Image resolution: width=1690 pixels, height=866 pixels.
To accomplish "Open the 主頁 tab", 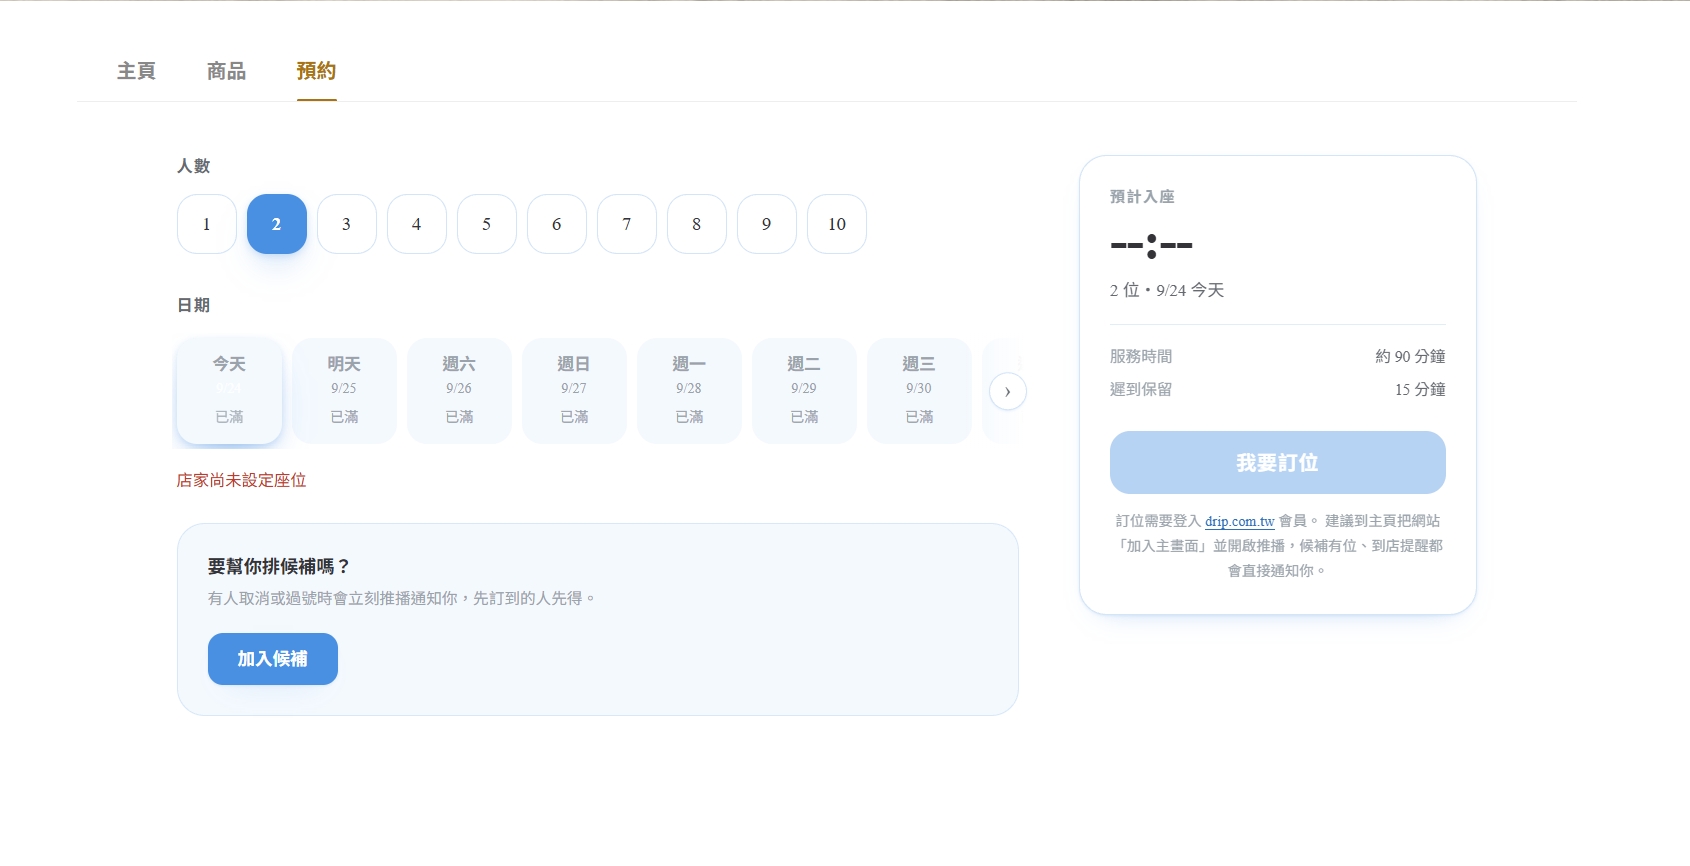I will point(136,71).
